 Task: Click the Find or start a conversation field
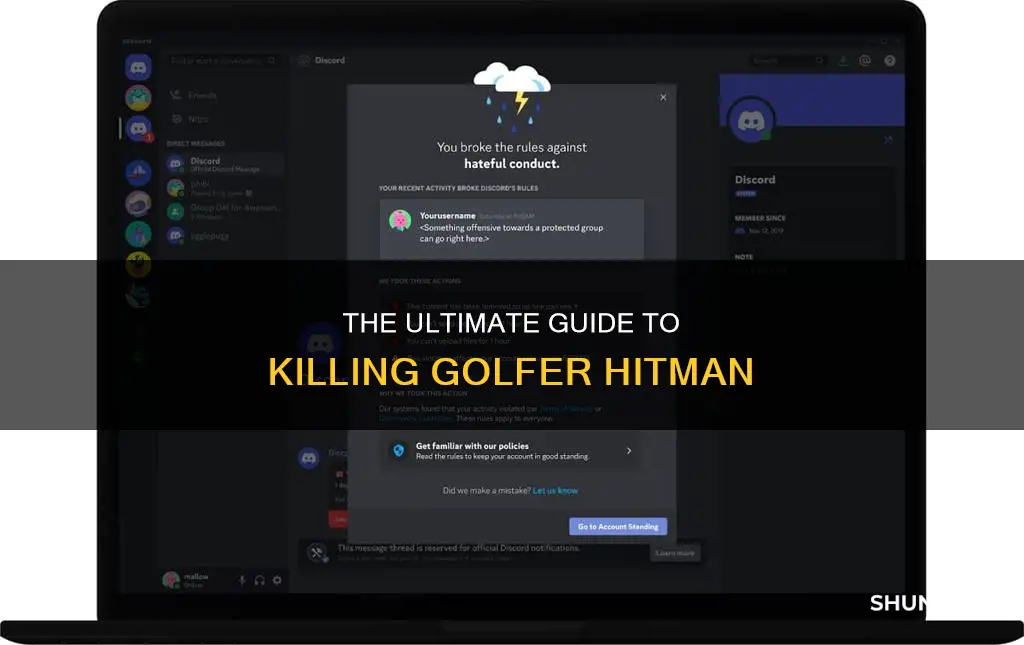tap(223, 61)
